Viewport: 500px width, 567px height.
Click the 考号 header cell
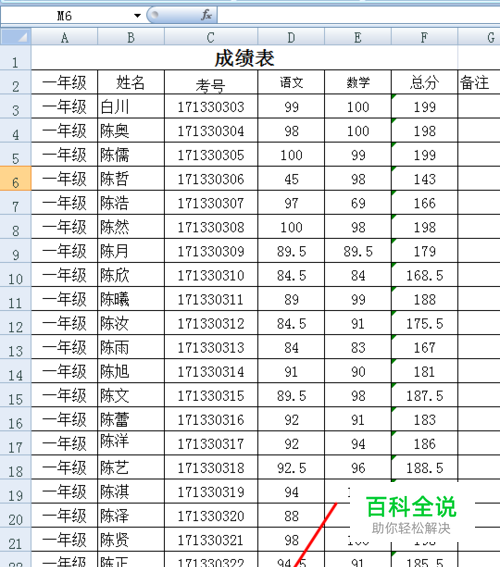click(211, 82)
